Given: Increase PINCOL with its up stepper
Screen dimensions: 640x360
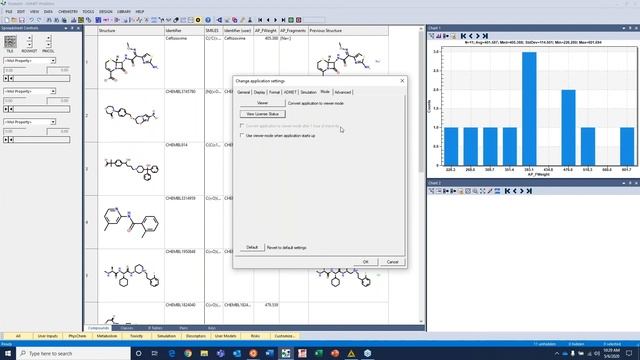Looking at the screenshot, I should click(48, 38).
